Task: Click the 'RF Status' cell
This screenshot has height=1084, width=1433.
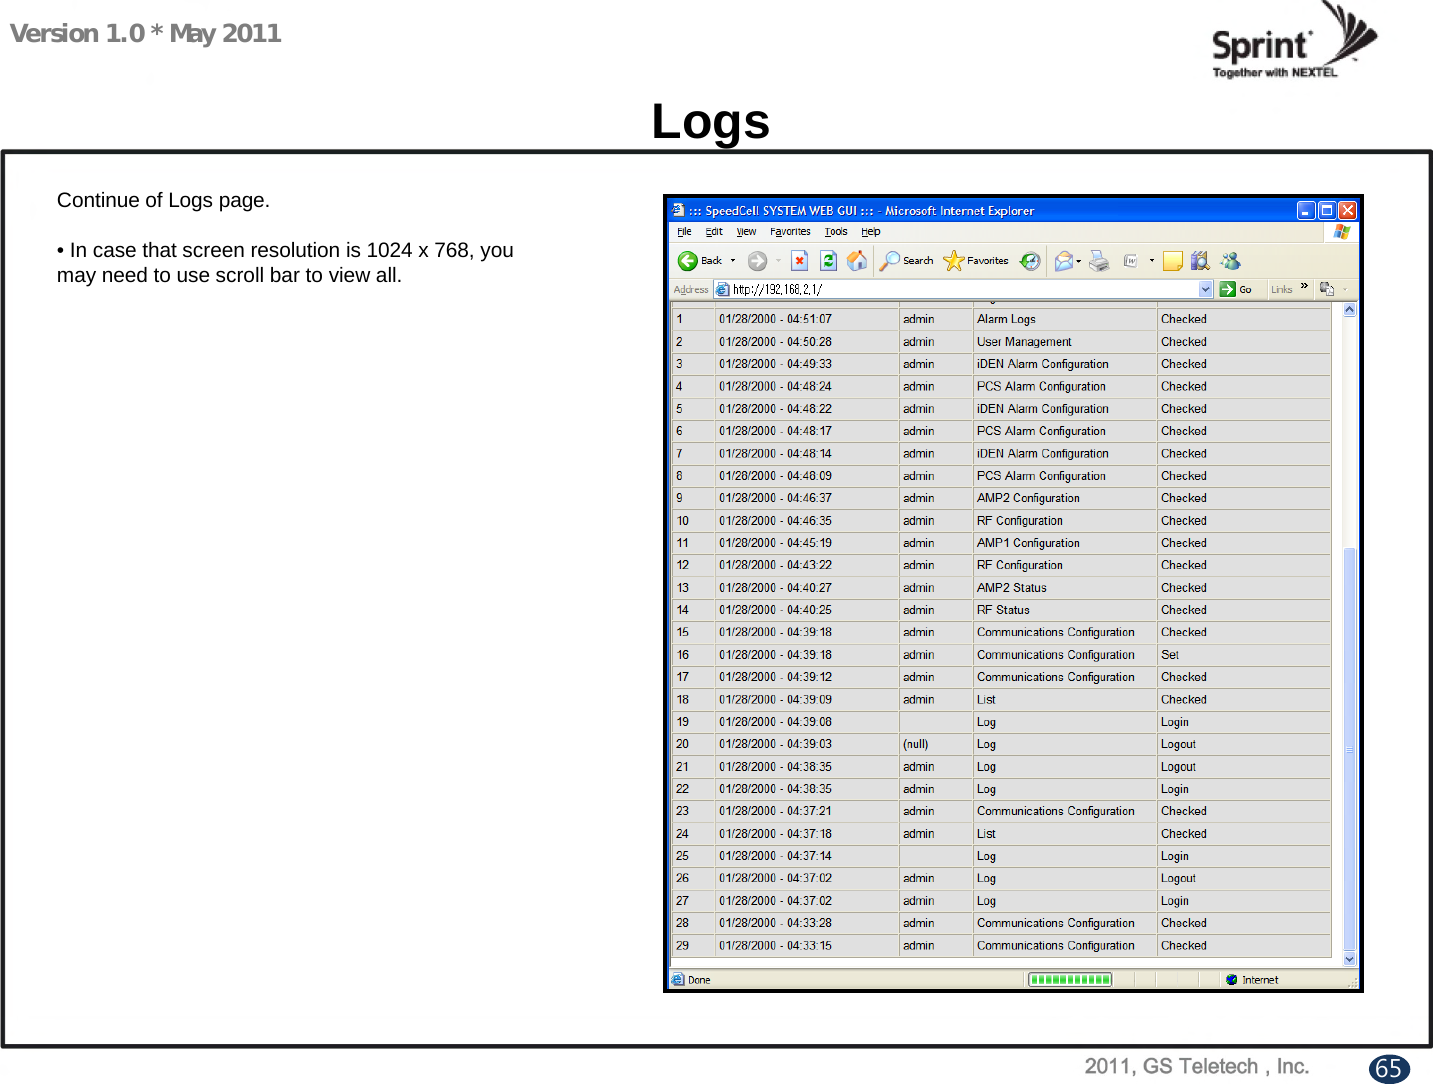Action: click(1065, 610)
